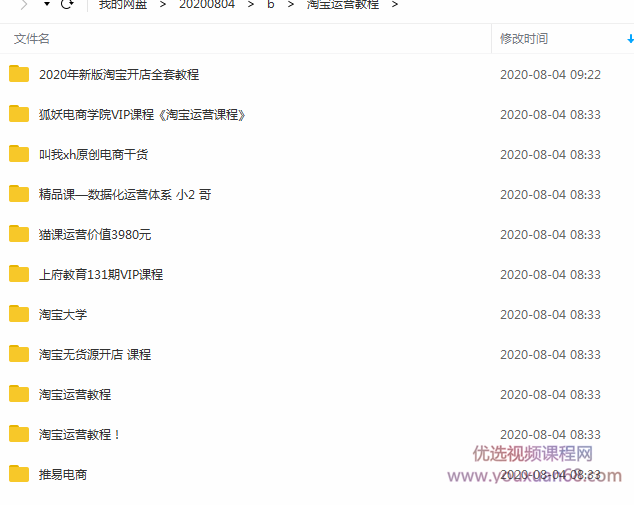Click folder icon of 淘宝运营教程 without exclamation
634x505 pixels.
click(x=19, y=394)
